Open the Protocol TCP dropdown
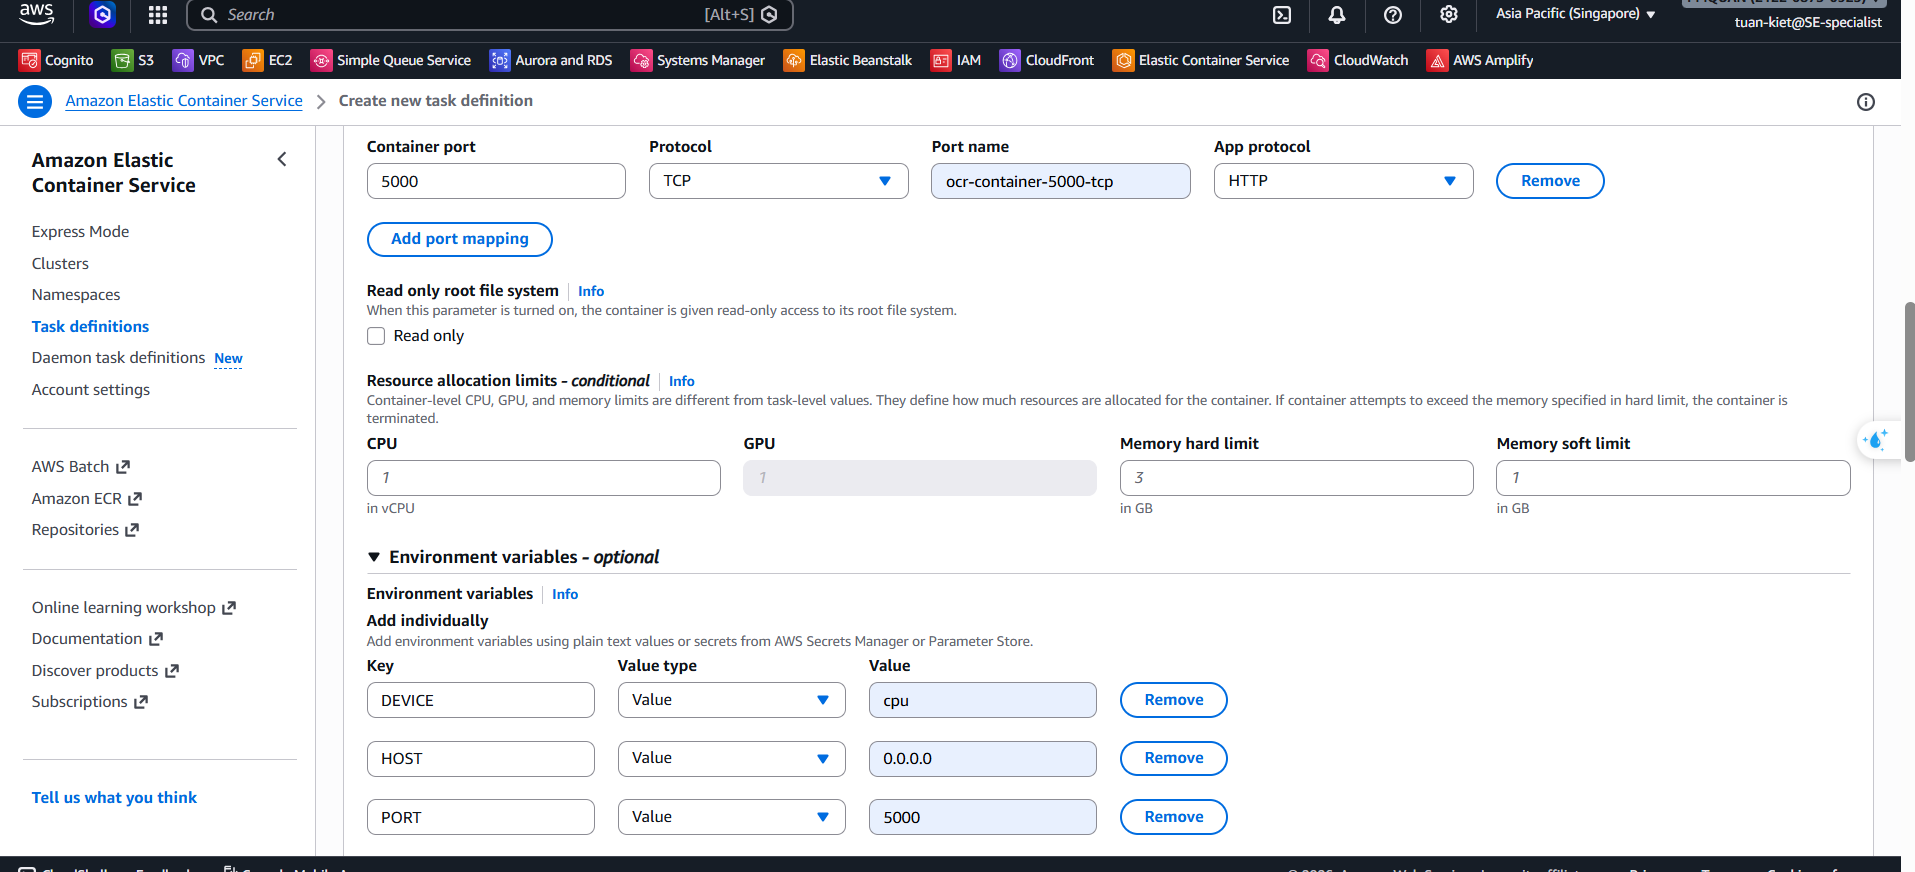The image size is (1915, 872). pos(778,181)
